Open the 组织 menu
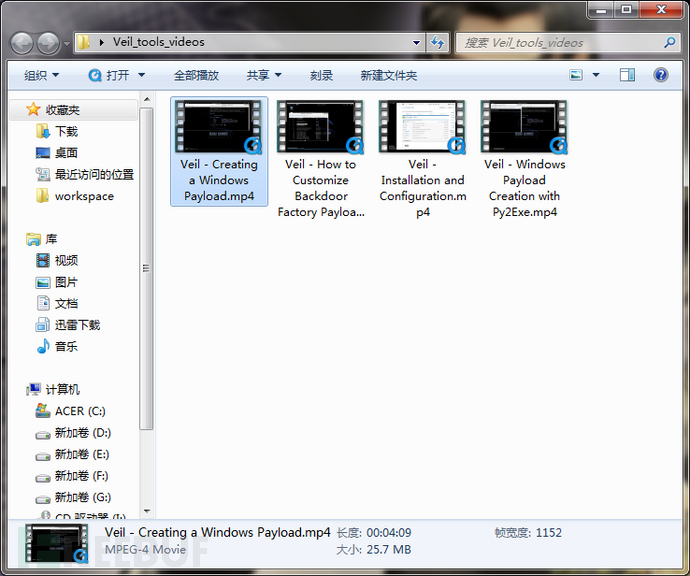The height and width of the screenshot is (576, 690). 41,75
